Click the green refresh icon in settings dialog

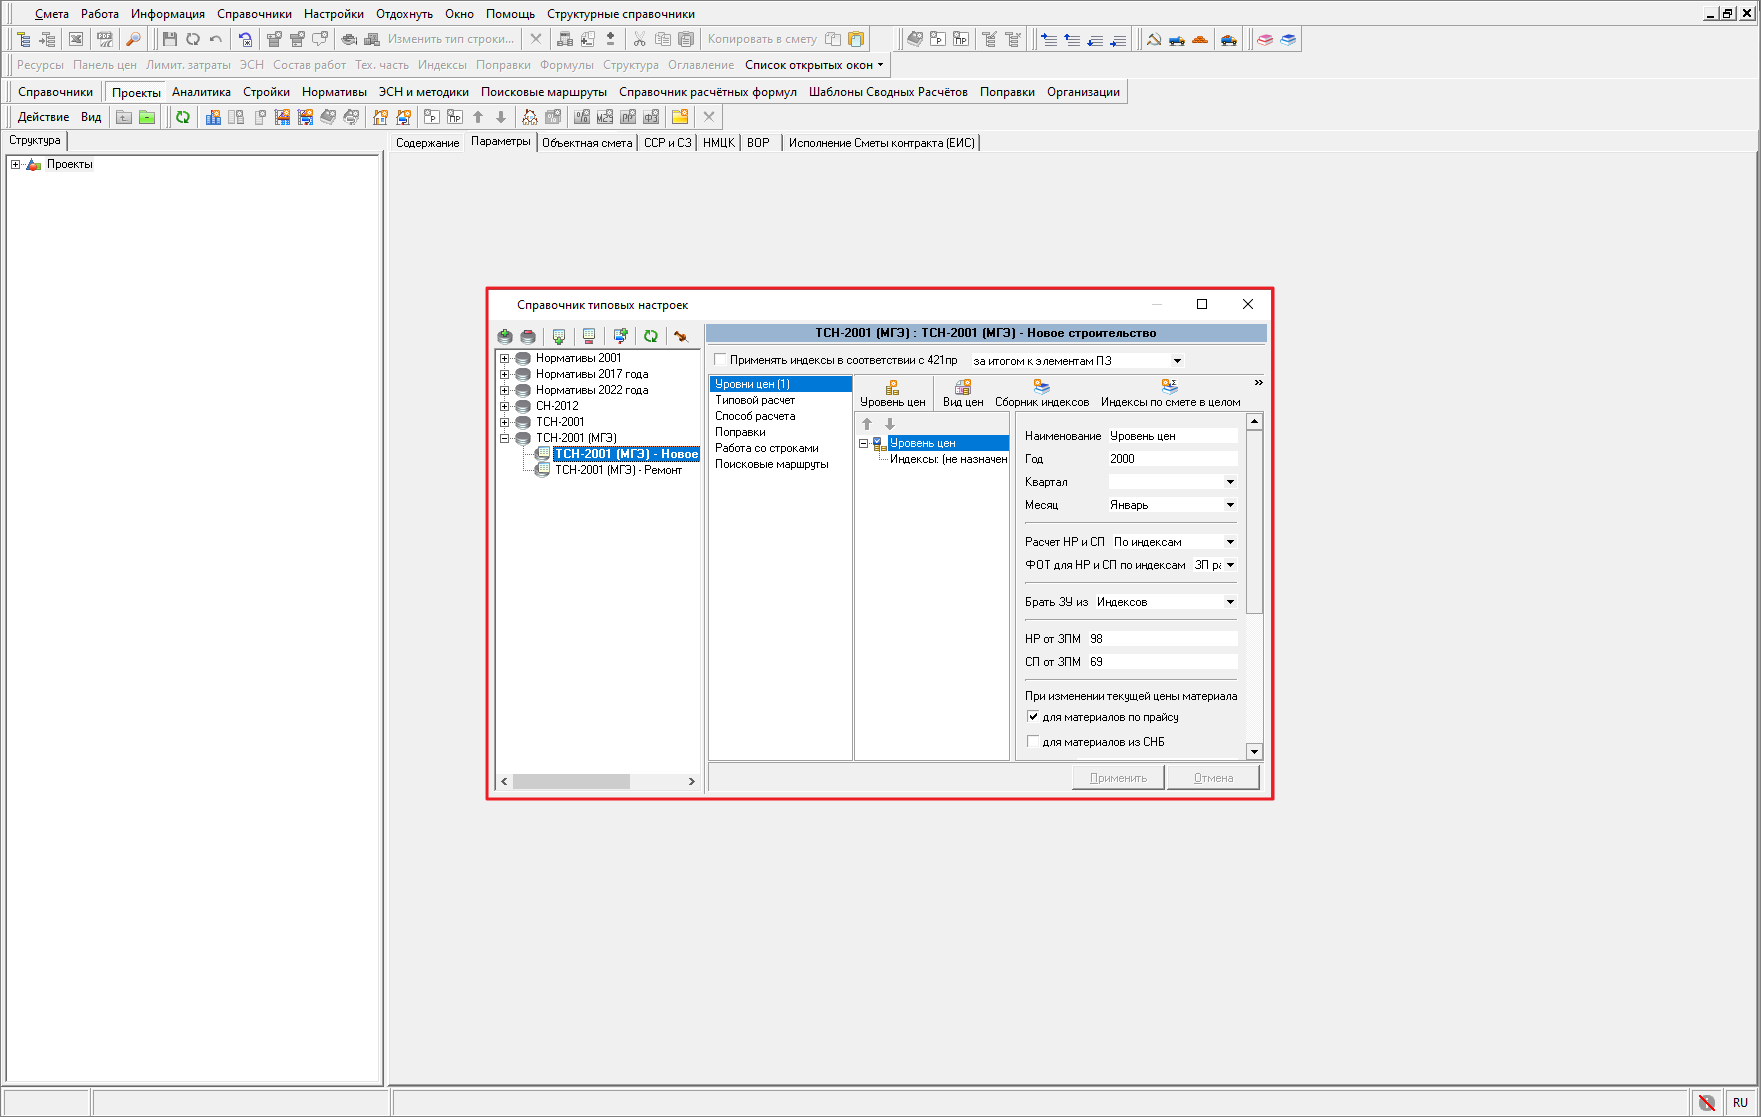click(651, 337)
